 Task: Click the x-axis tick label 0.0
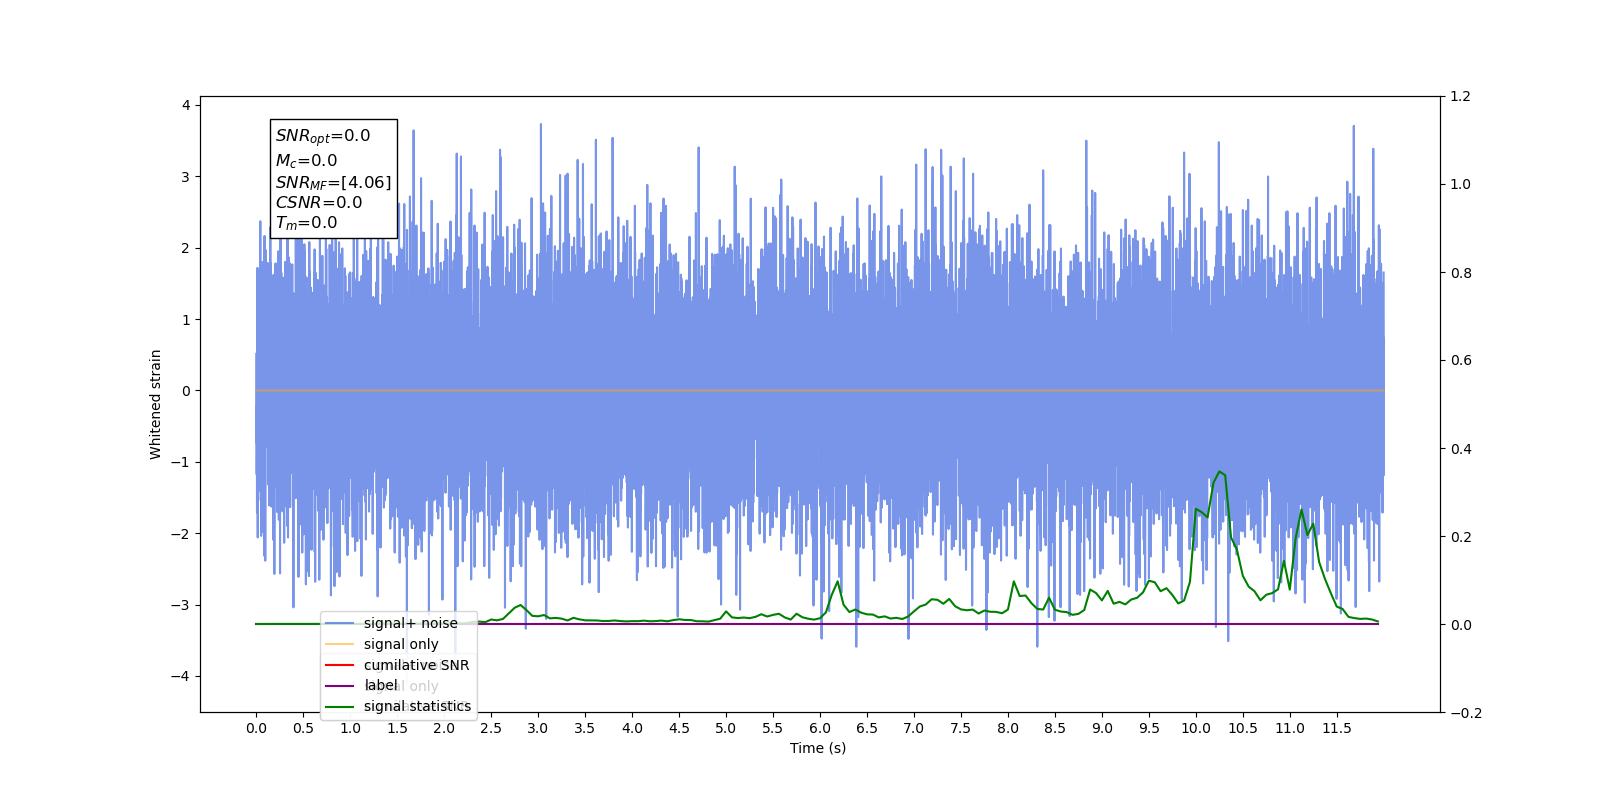pos(256,728)
